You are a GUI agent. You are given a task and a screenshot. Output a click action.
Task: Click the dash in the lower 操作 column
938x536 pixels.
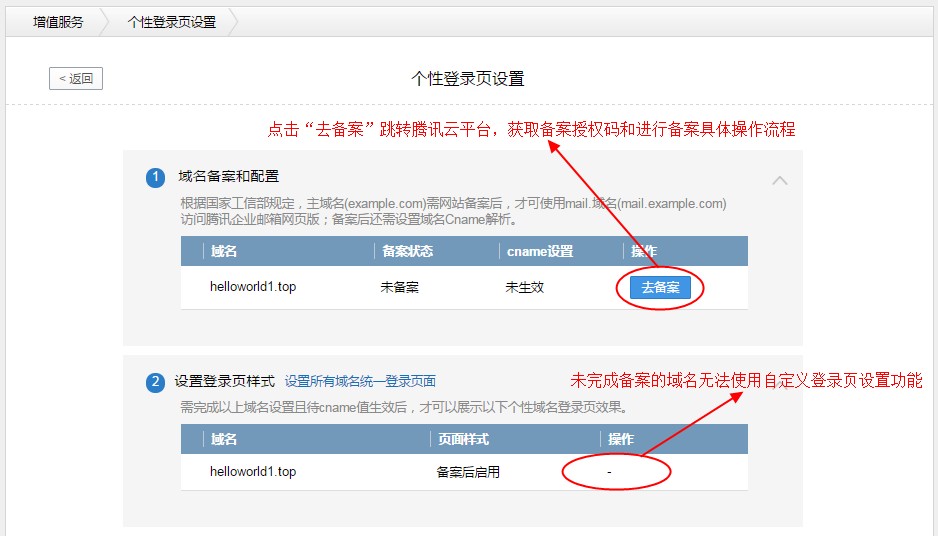click(609, 472)
